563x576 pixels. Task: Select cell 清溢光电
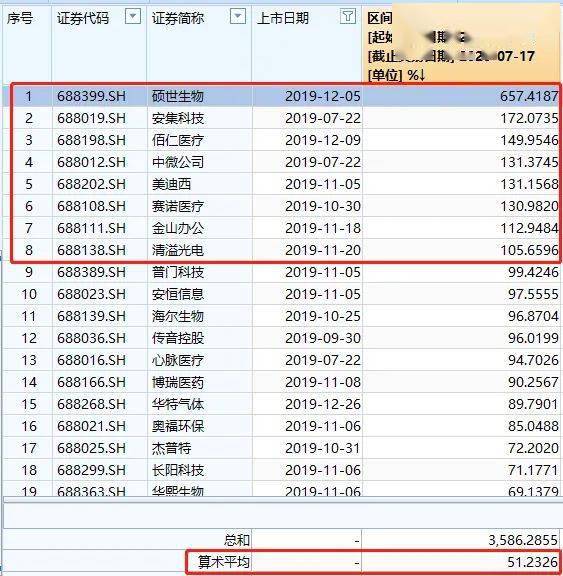178,251
